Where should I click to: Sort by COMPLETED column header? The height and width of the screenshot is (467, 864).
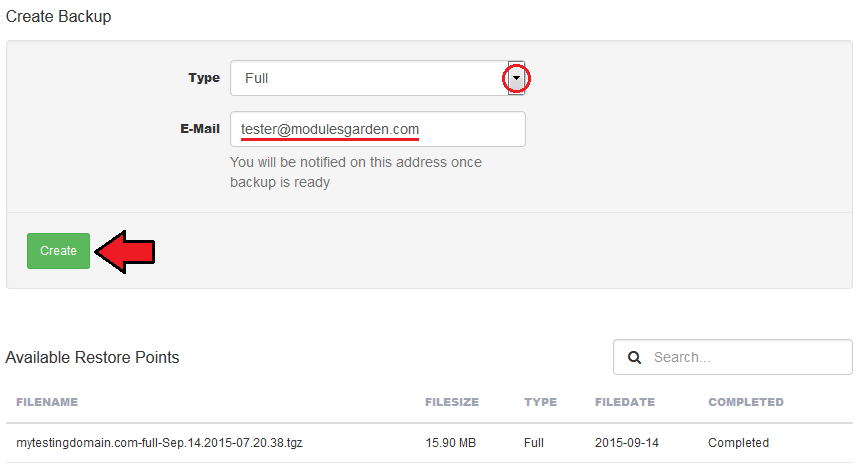[x=746, y=402]
